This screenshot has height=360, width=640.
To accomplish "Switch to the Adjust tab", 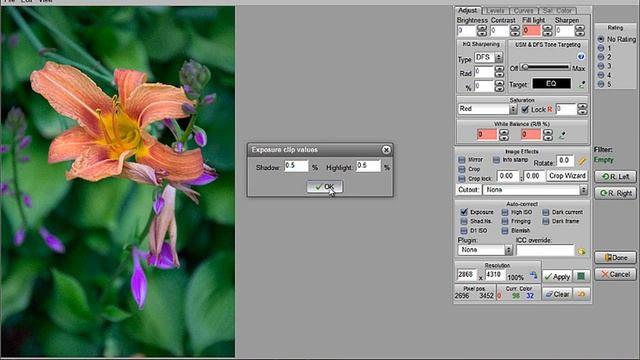I will pos(468,11).
